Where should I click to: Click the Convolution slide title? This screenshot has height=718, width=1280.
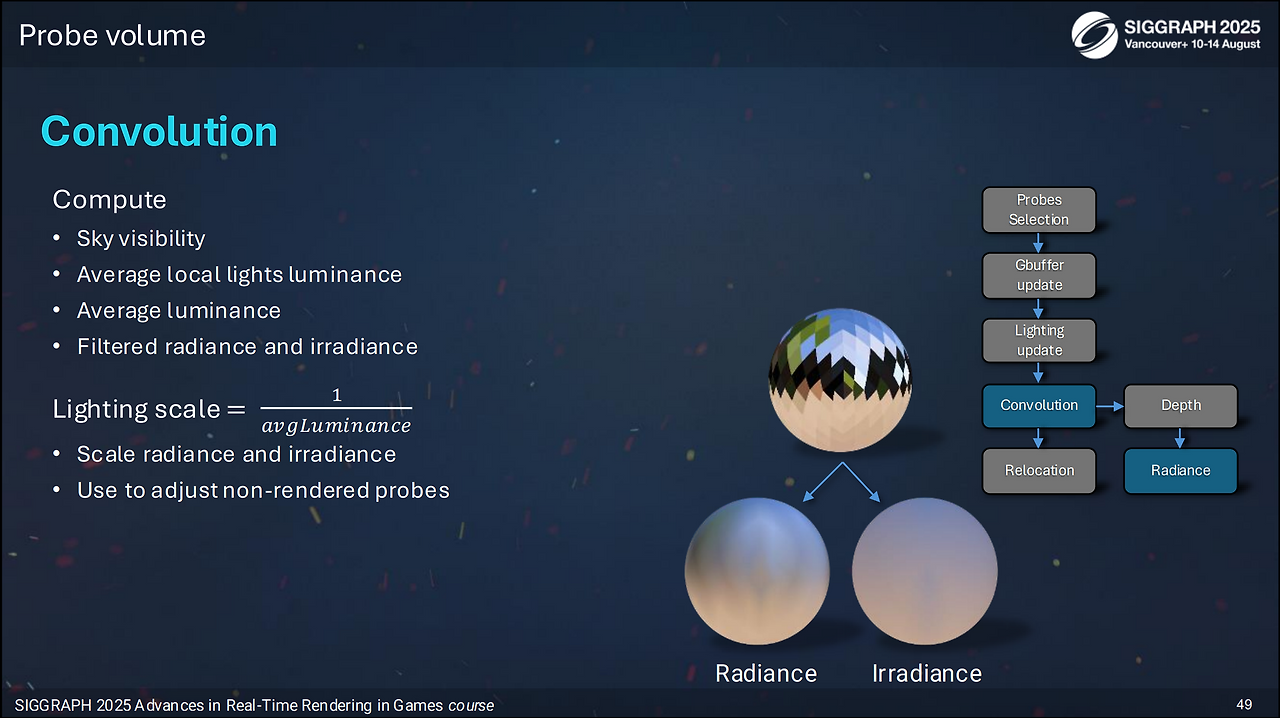point(159,132)
